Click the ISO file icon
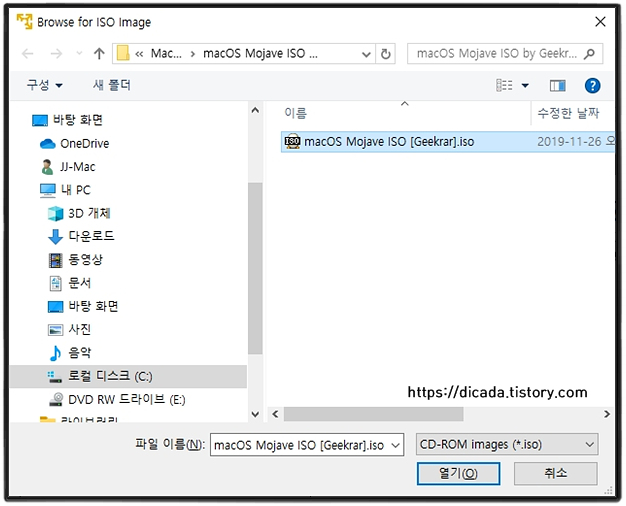This screenshot has width=626, height=506. coord(292,142)
